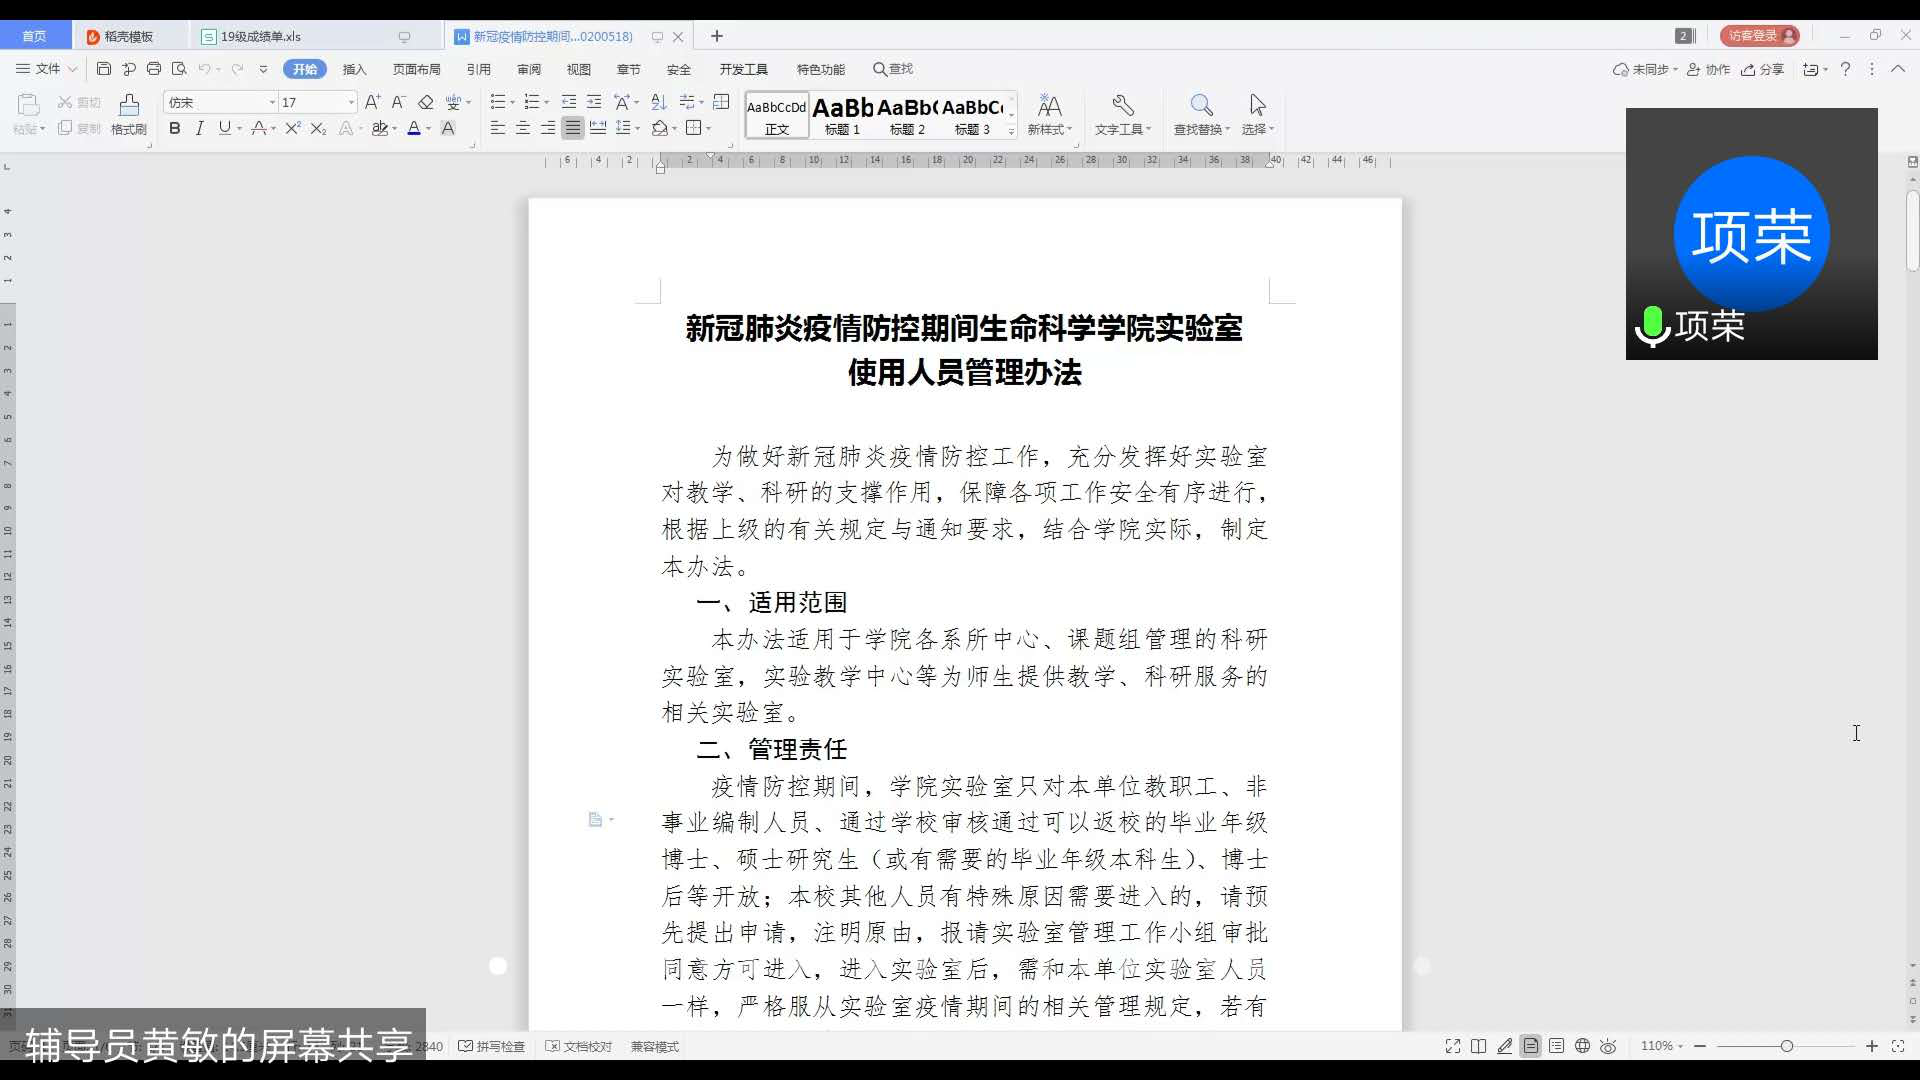Open the font name dropdown (仿宋)
Image resolution: width=1920 pixels, height=1080 pixels.
(x=271, y=102)
